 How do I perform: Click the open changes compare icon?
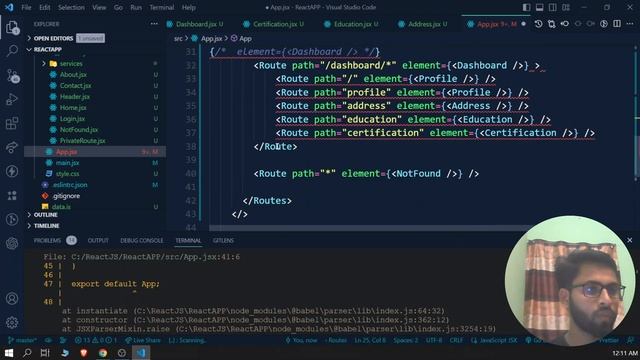pyautogui.click(x=551, y=24)
